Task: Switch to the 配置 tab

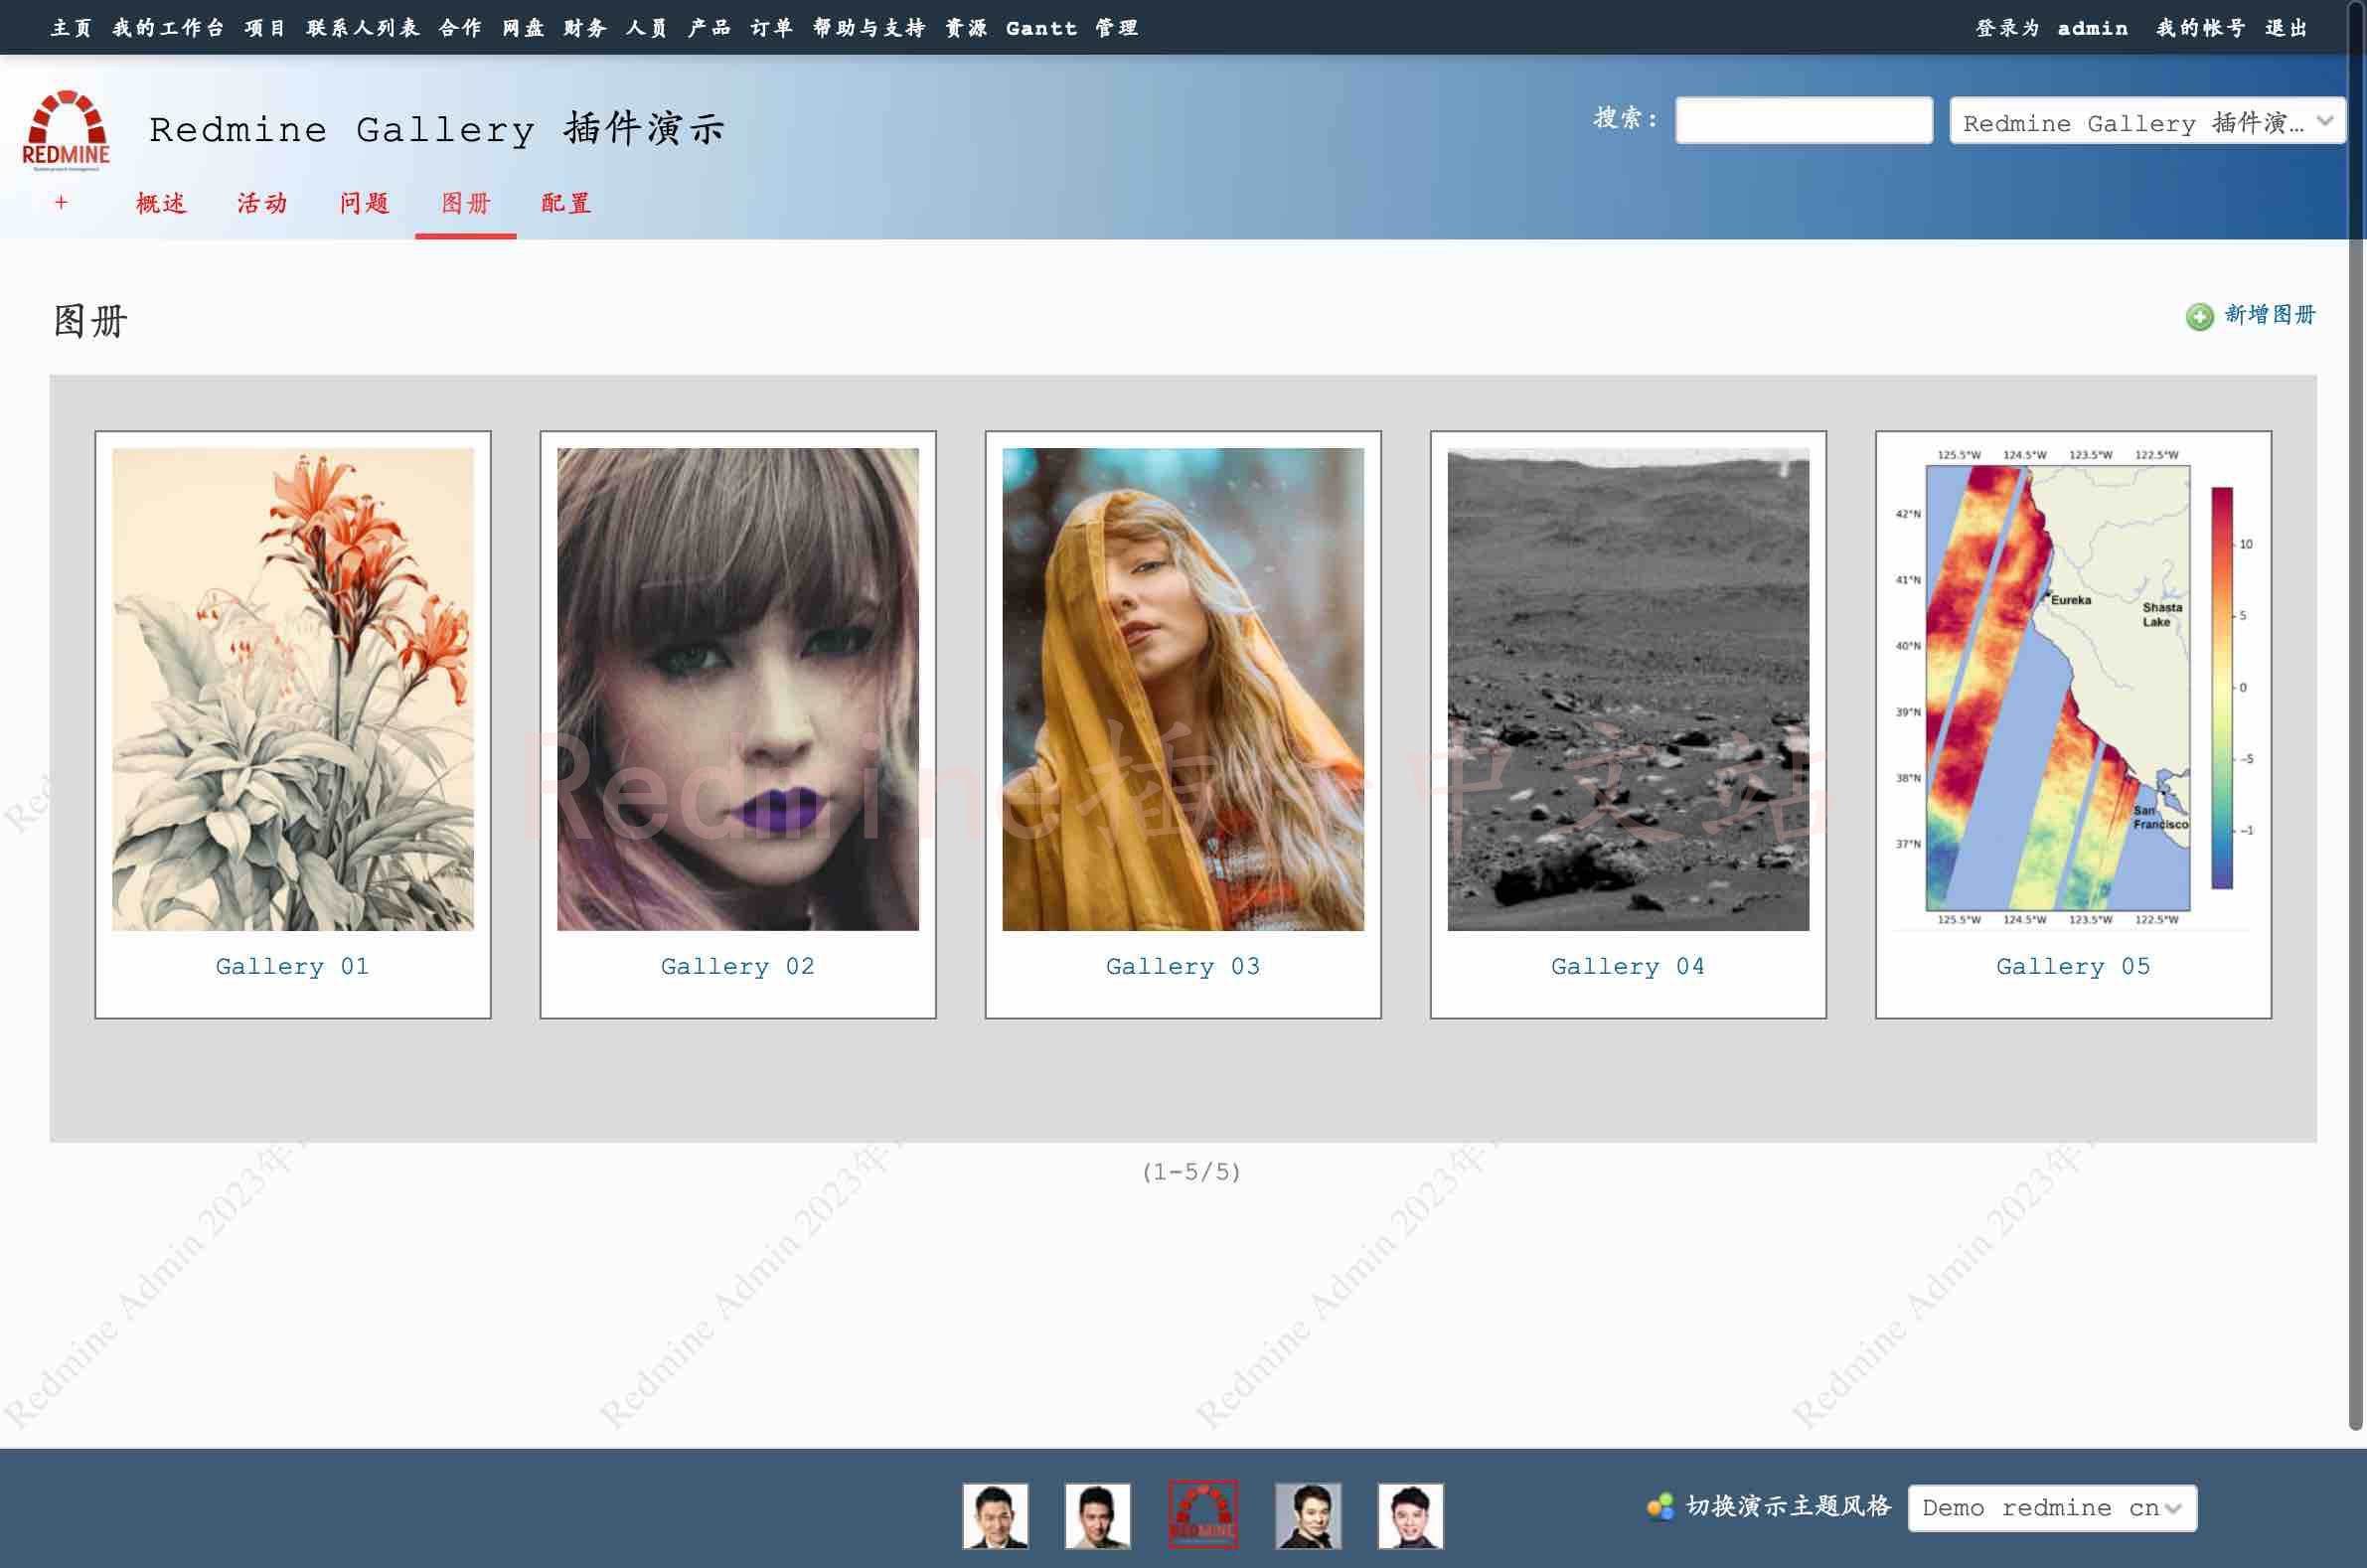Action: pos(566,203)
